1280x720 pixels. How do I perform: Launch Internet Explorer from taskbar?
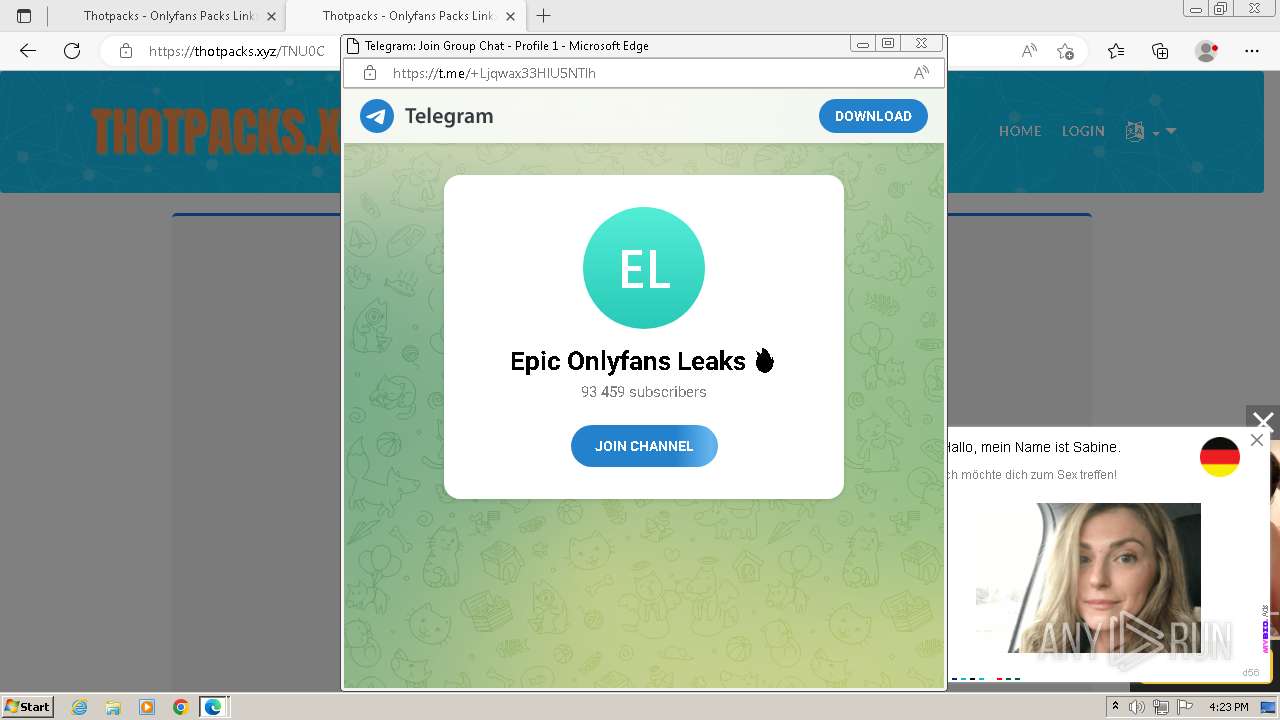79,707
